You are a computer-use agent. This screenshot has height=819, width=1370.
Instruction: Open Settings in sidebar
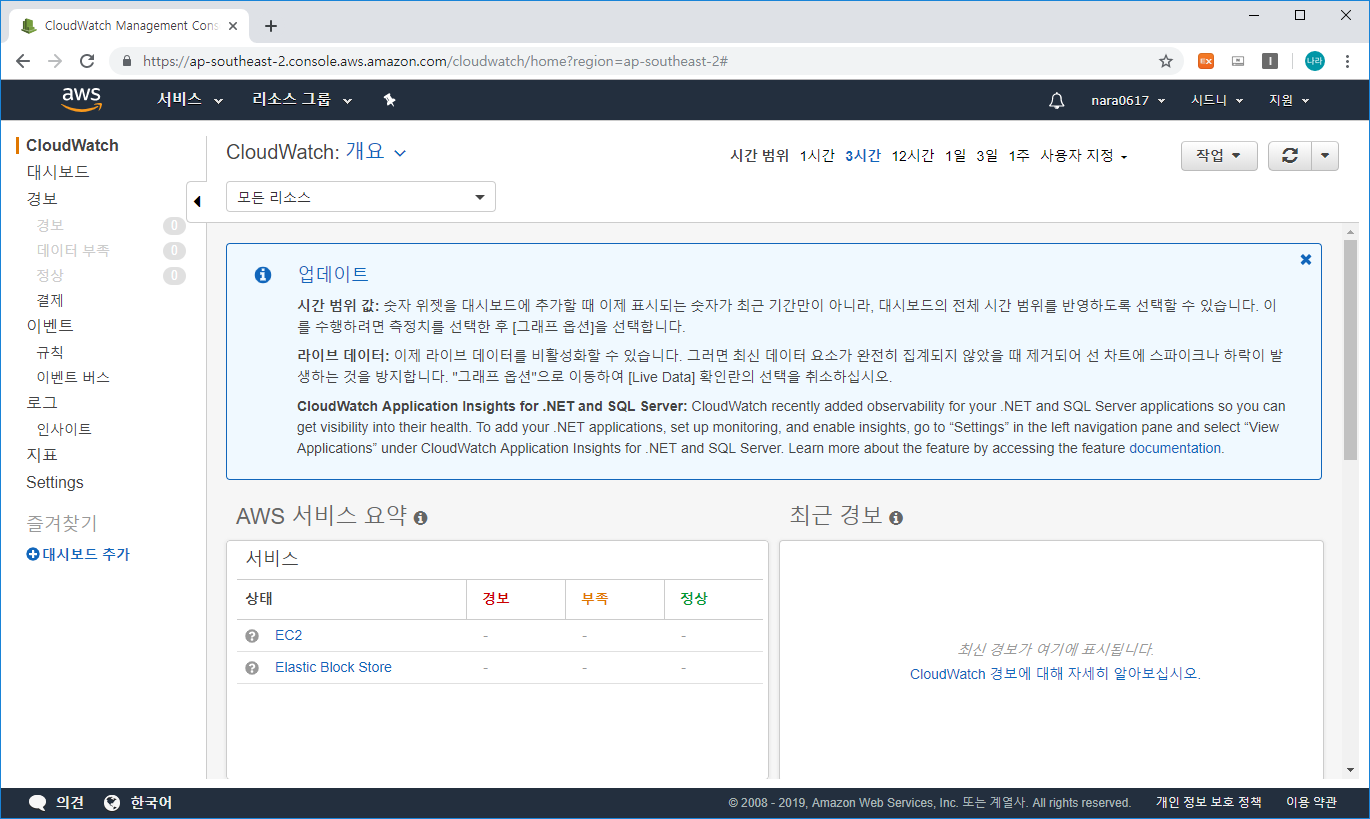pos(55,482)
